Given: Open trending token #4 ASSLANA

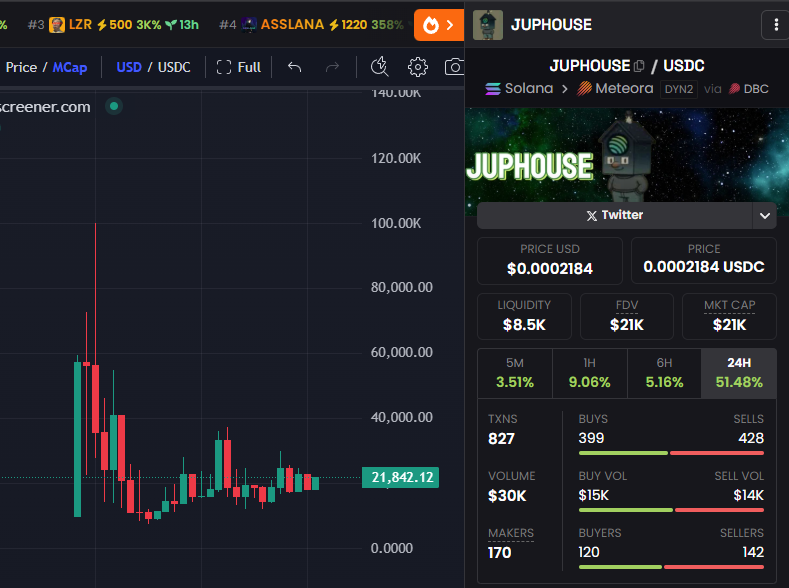Looking at the screenshot, I should click(x=311, y=25).
